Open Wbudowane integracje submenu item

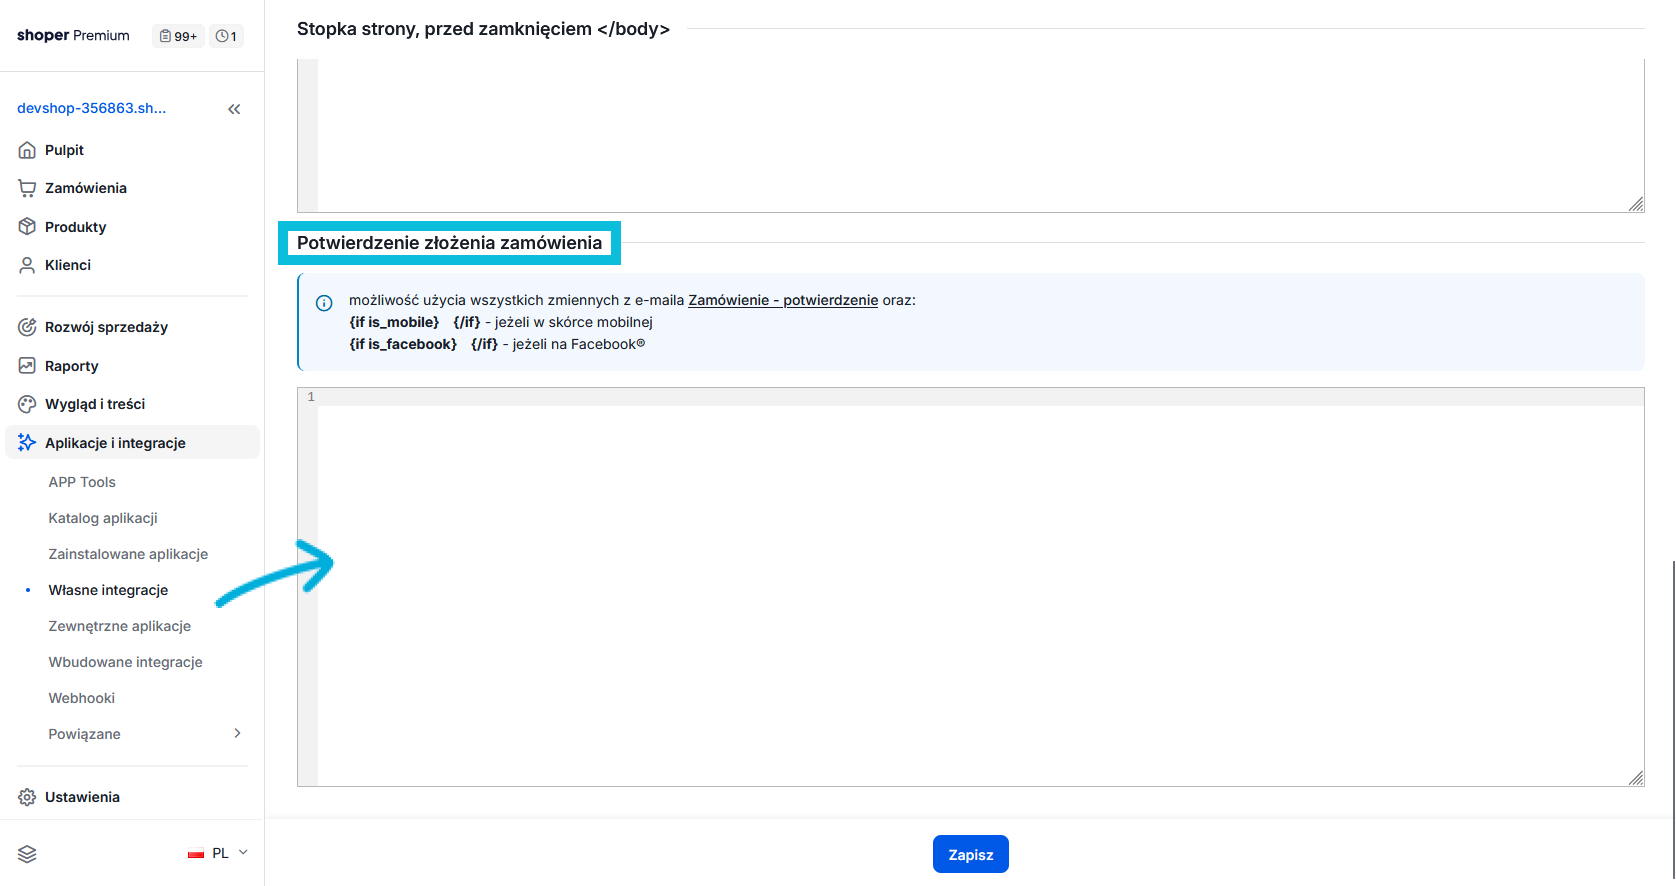(125, 662)
